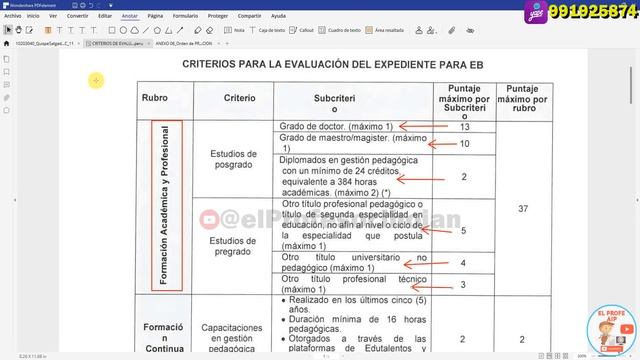Hide annotations using the eye icon
This screenshot has height=360, width=640.
tap(470, 30)
